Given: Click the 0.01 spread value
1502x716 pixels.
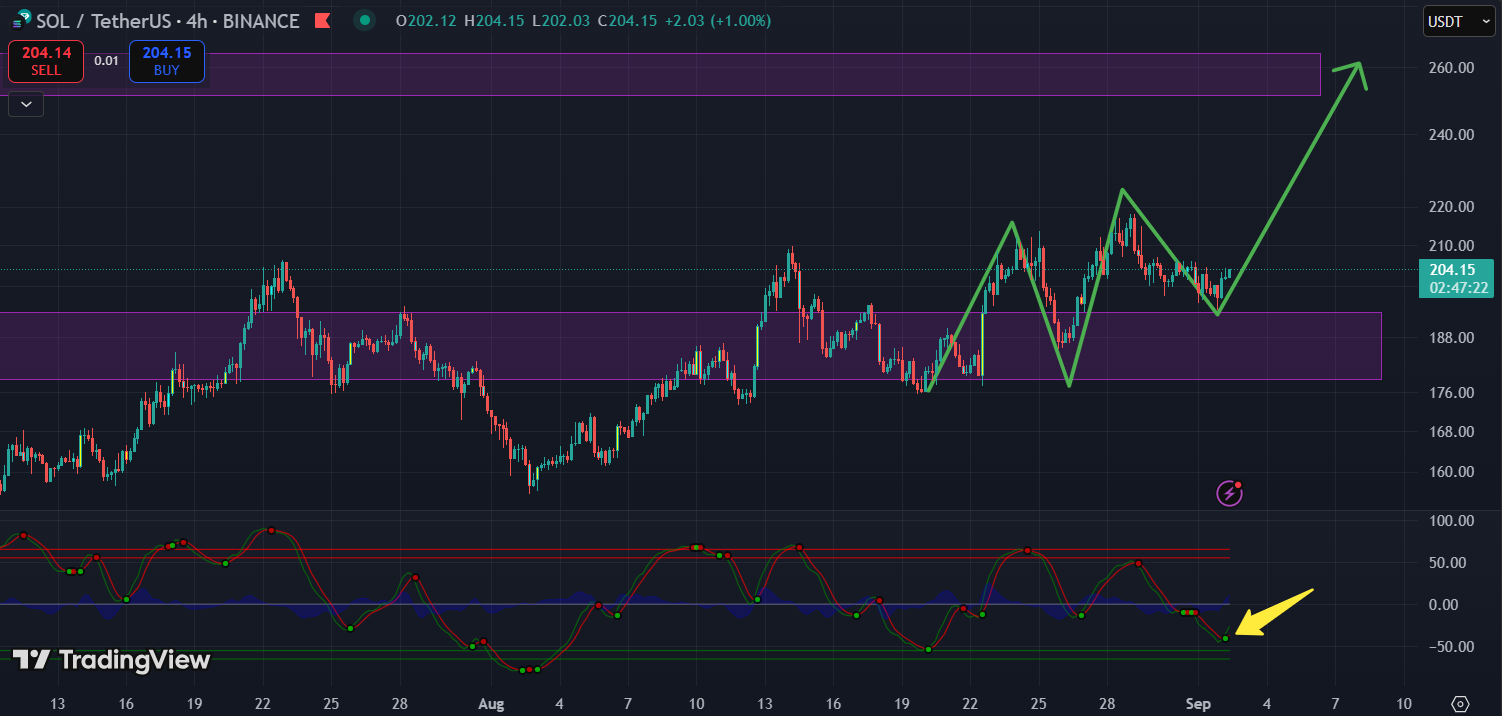Looking at the screenshot, I should (106, 61).
